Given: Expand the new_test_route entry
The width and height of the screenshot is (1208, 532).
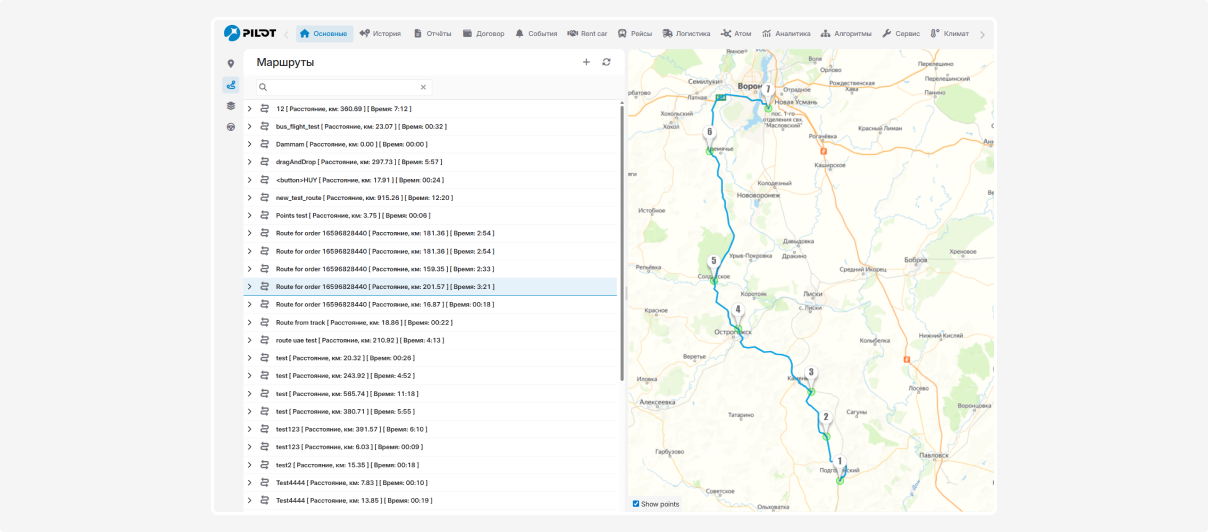Looking at the screenshot, I should click(x=250, y=198).
